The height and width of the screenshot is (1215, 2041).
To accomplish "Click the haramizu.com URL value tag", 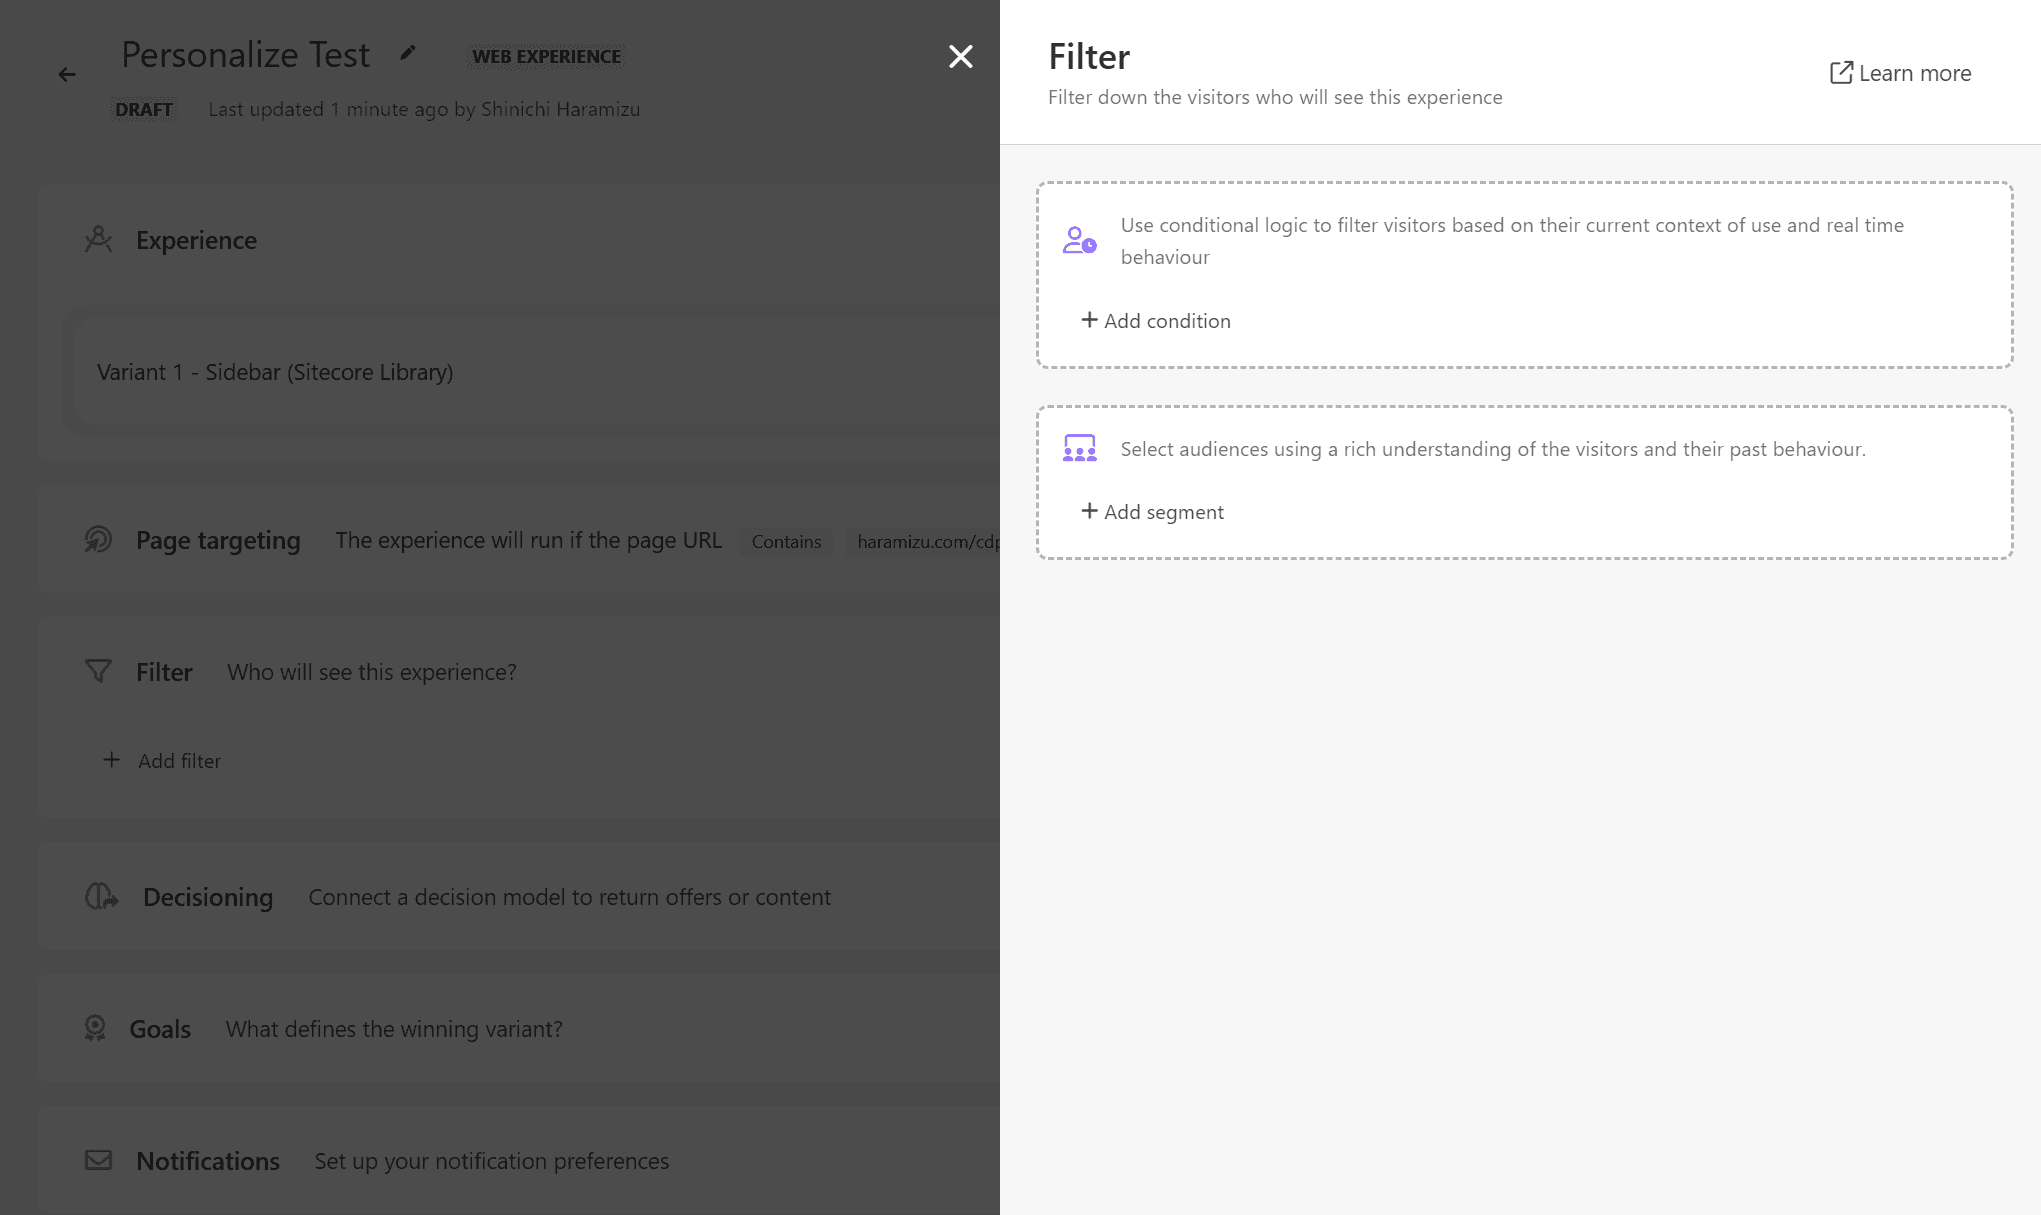I will point(925,542).
